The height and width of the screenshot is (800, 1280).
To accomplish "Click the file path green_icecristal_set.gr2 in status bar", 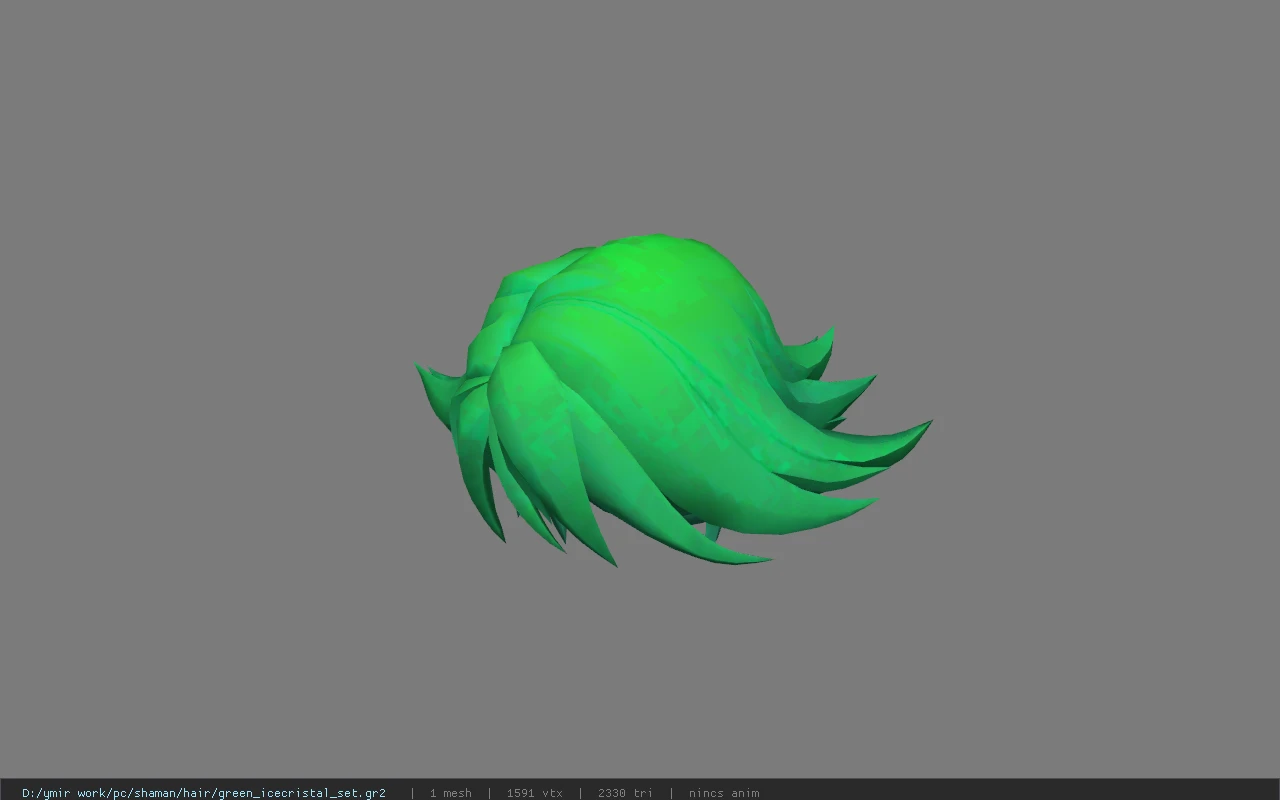I will 204,793.
